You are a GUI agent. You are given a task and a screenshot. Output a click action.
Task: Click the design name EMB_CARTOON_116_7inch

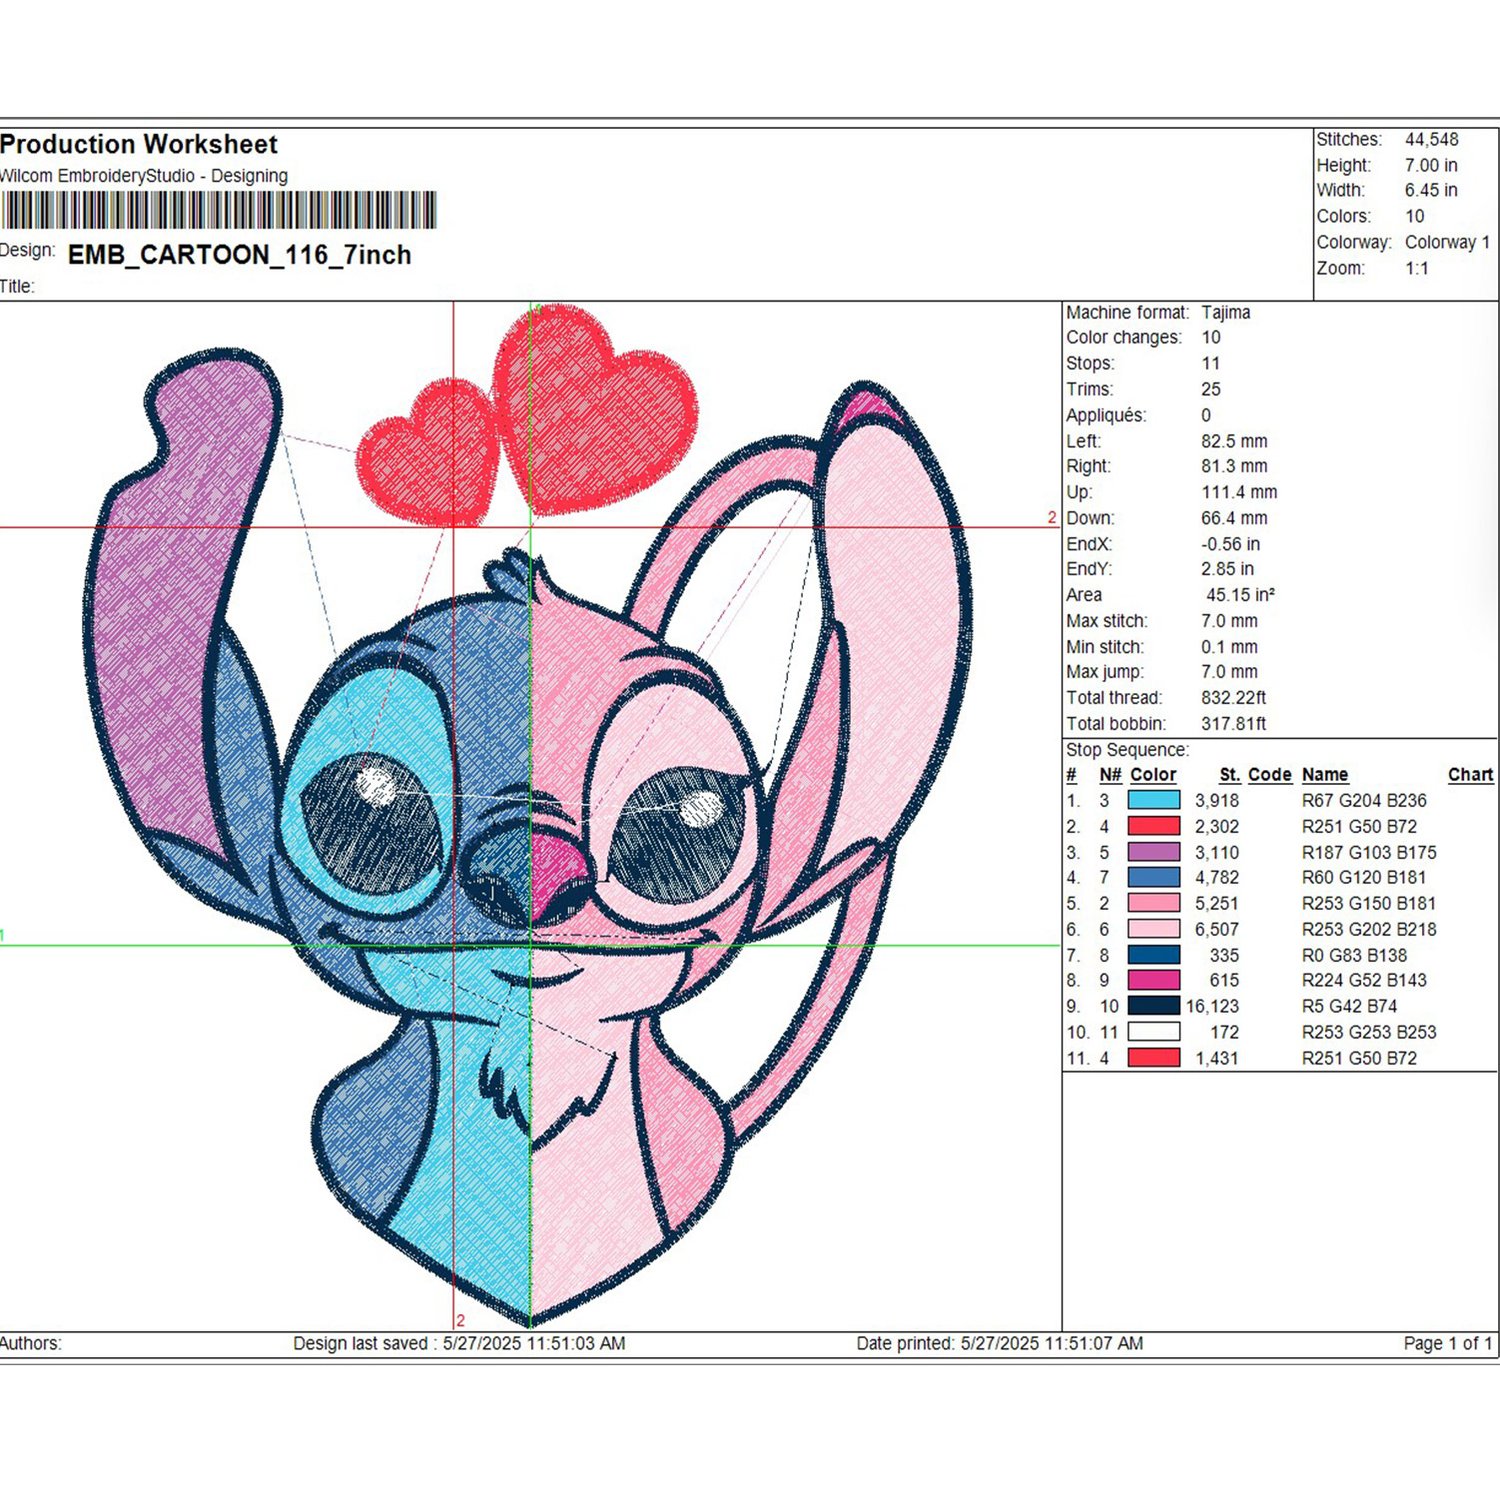pos(240,255)
